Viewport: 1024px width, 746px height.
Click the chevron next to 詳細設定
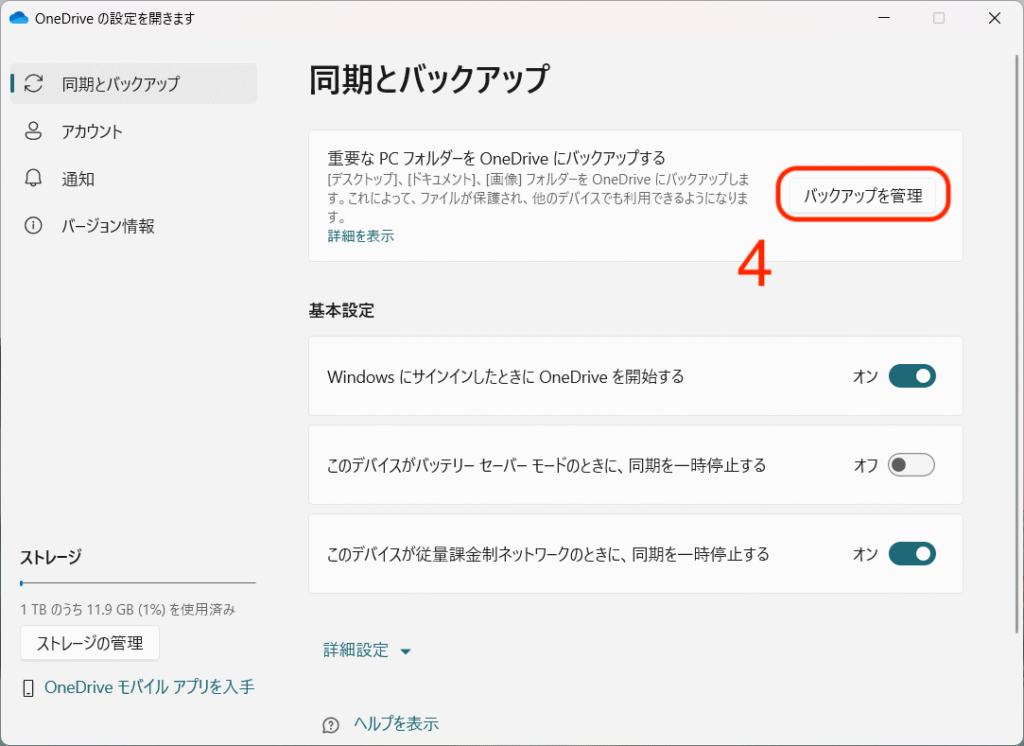[x=406, y=651]
